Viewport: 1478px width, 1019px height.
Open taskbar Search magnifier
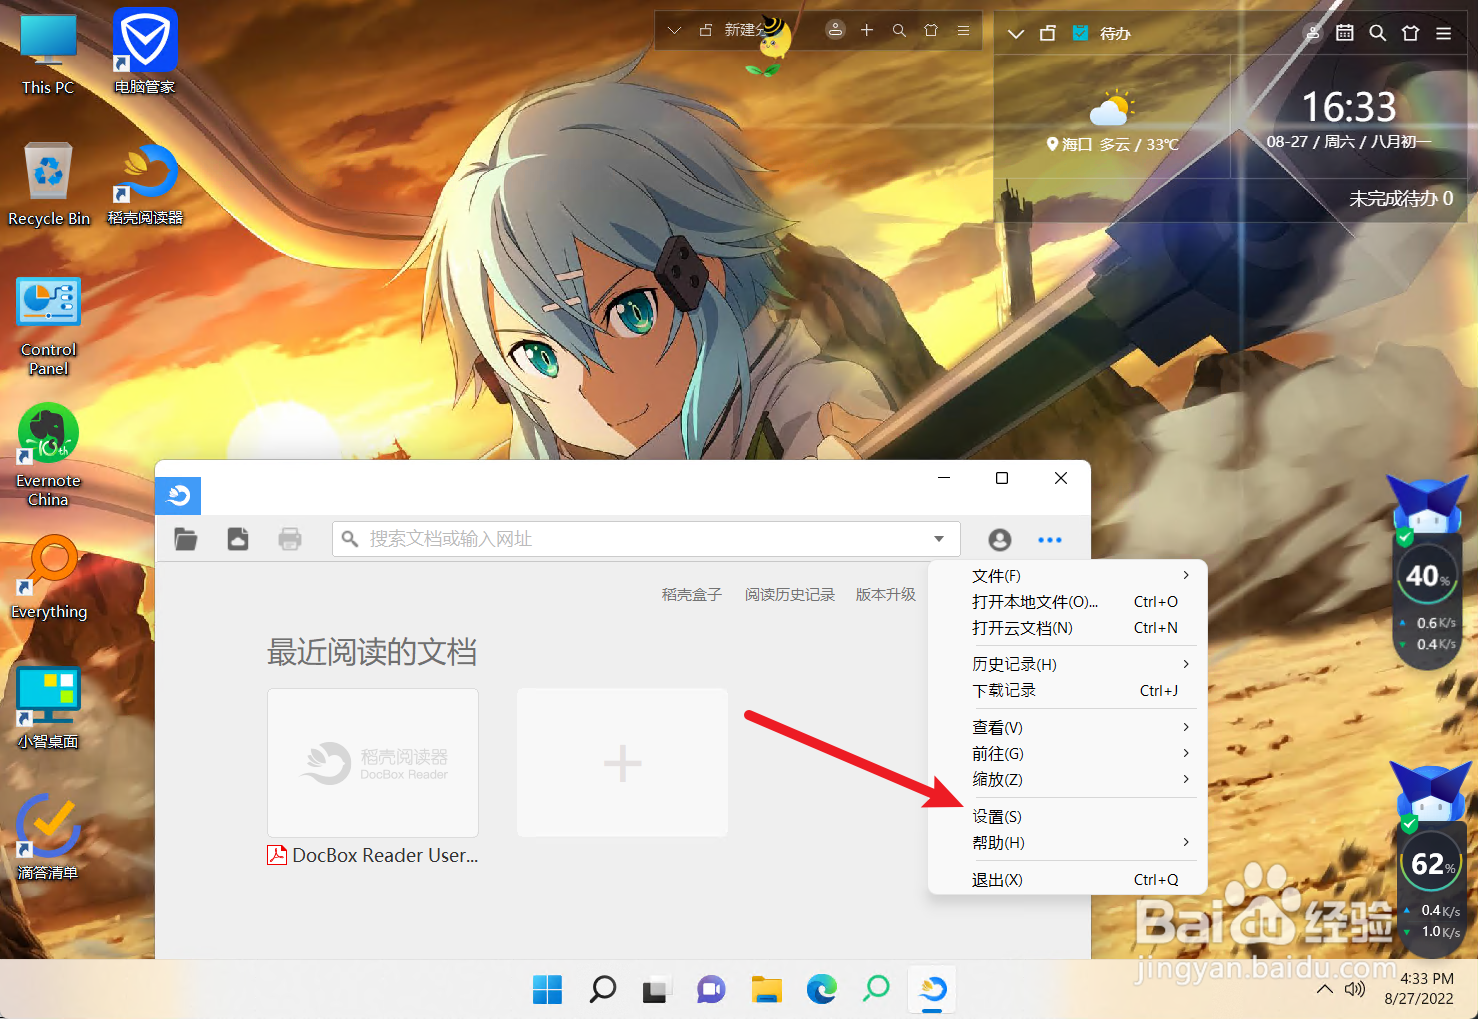click(x=602, y=989)
